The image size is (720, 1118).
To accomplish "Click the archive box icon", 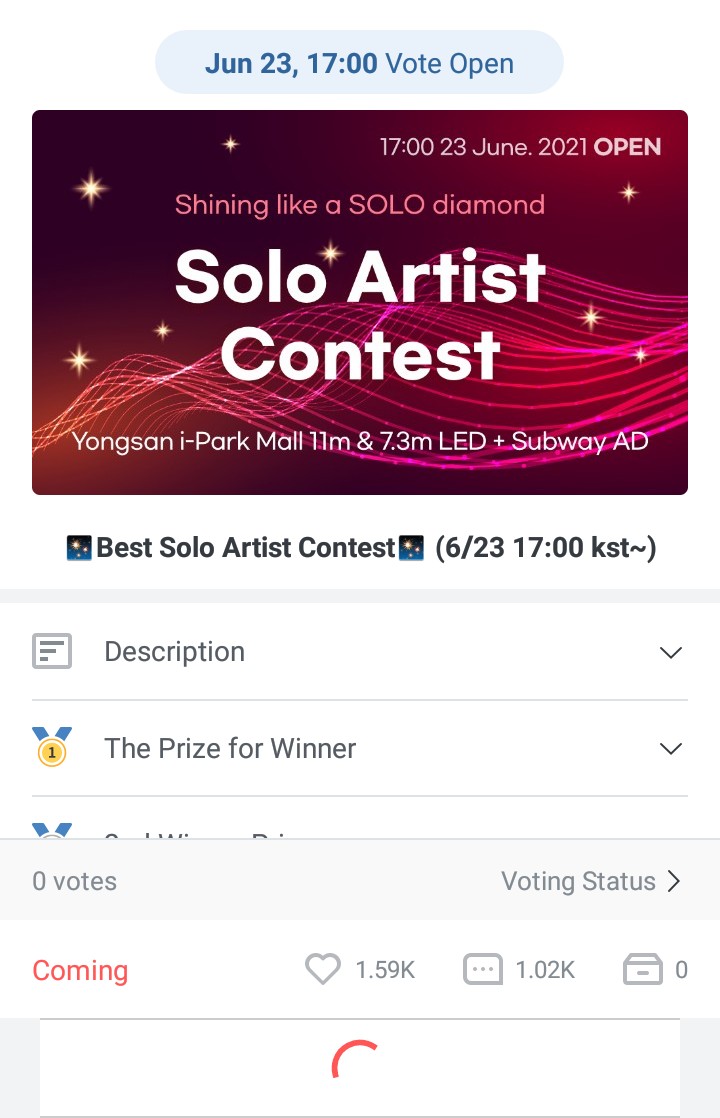I will 643,969.
